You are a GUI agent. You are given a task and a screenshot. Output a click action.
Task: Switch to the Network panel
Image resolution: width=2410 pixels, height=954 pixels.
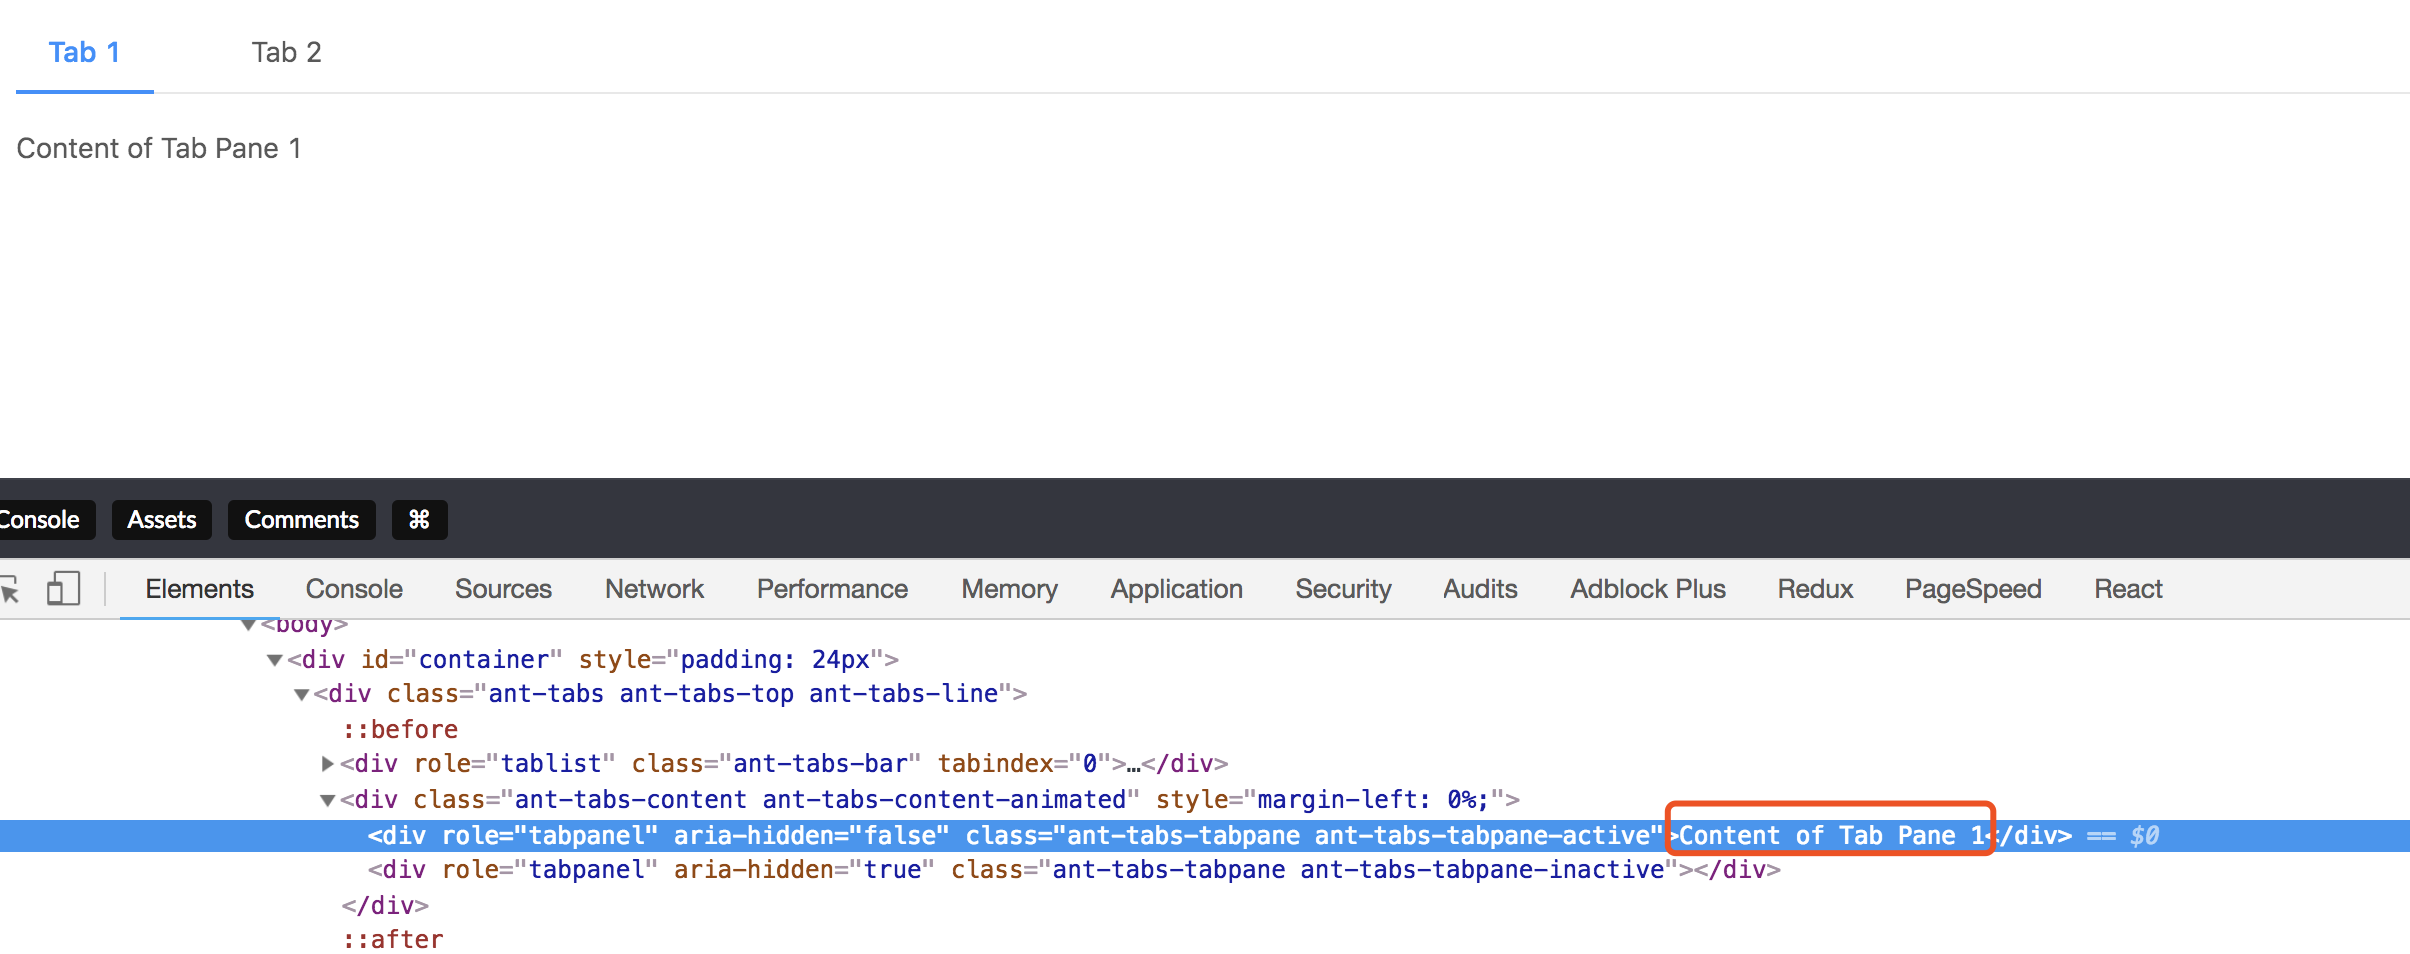pos(653,588)
